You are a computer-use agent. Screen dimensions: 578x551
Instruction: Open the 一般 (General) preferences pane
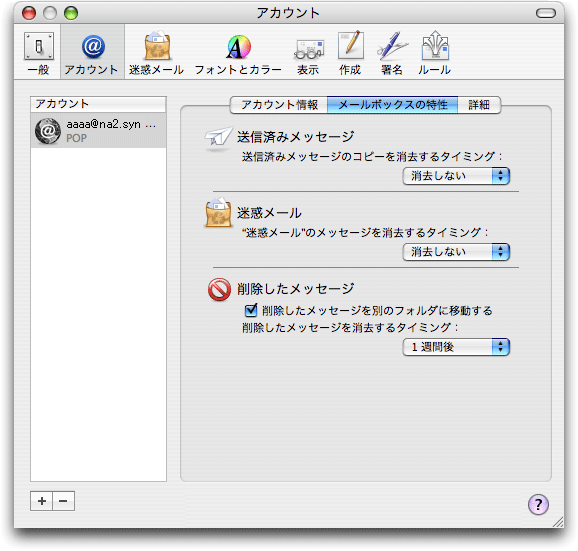[38, 53]
